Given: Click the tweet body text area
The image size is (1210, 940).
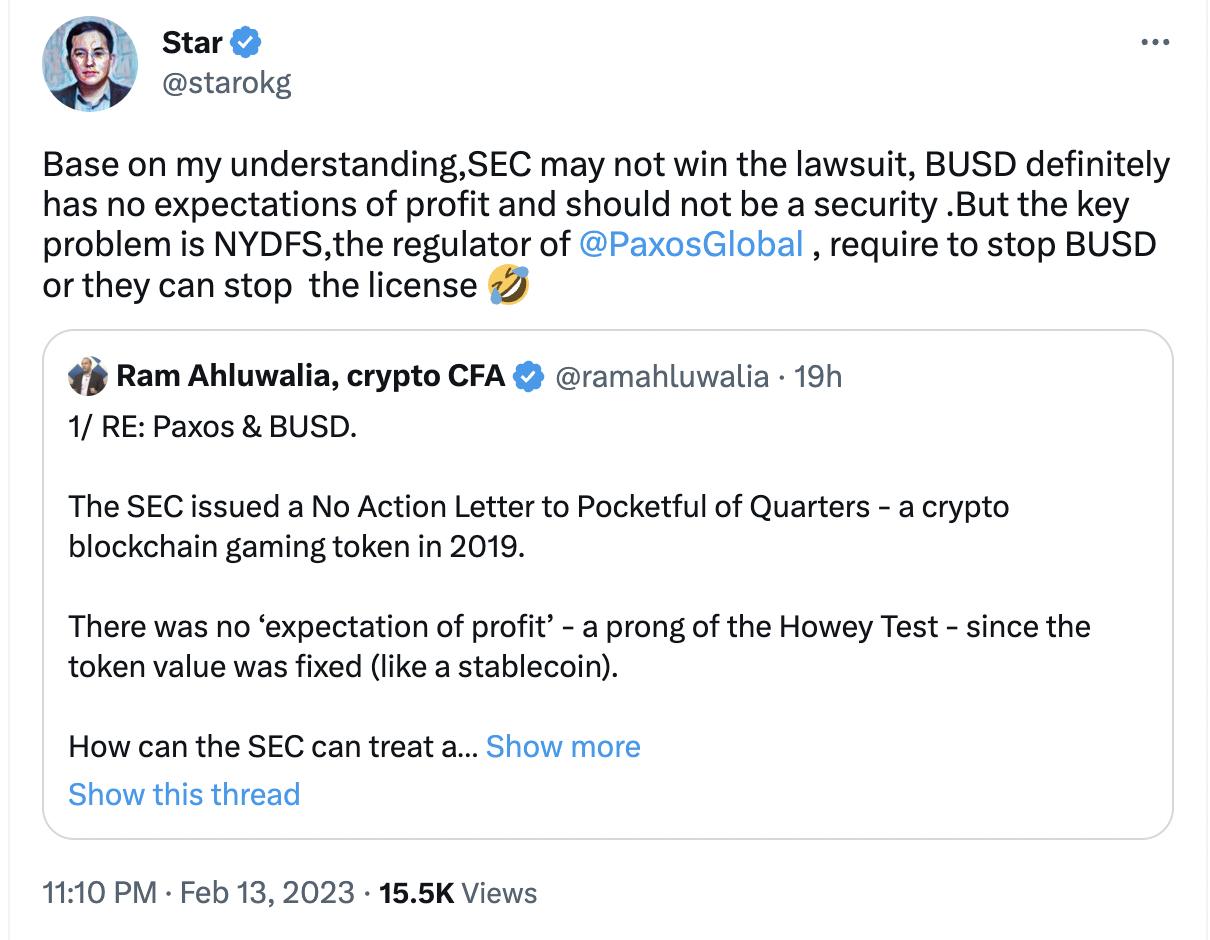Looking at the screenshot, I should (500, 203).
